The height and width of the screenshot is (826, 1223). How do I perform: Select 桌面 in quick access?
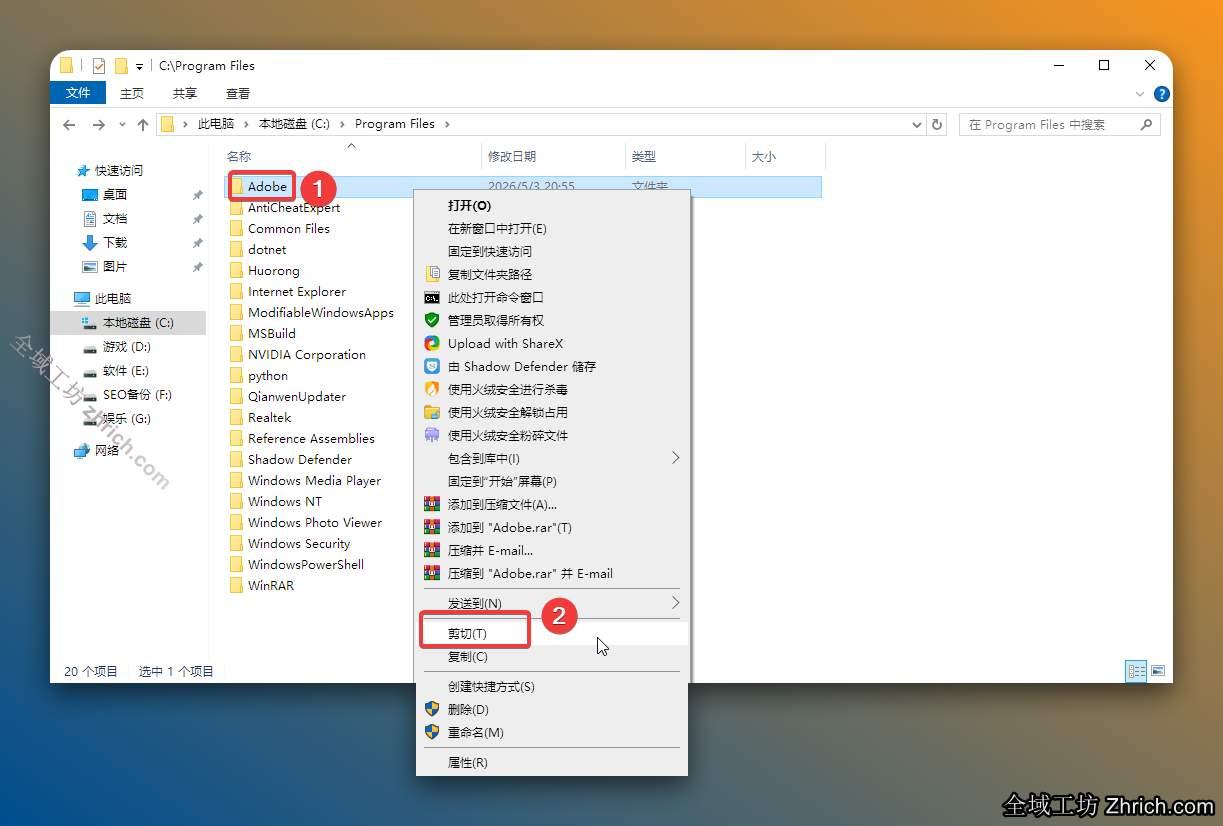coord(115,195)
